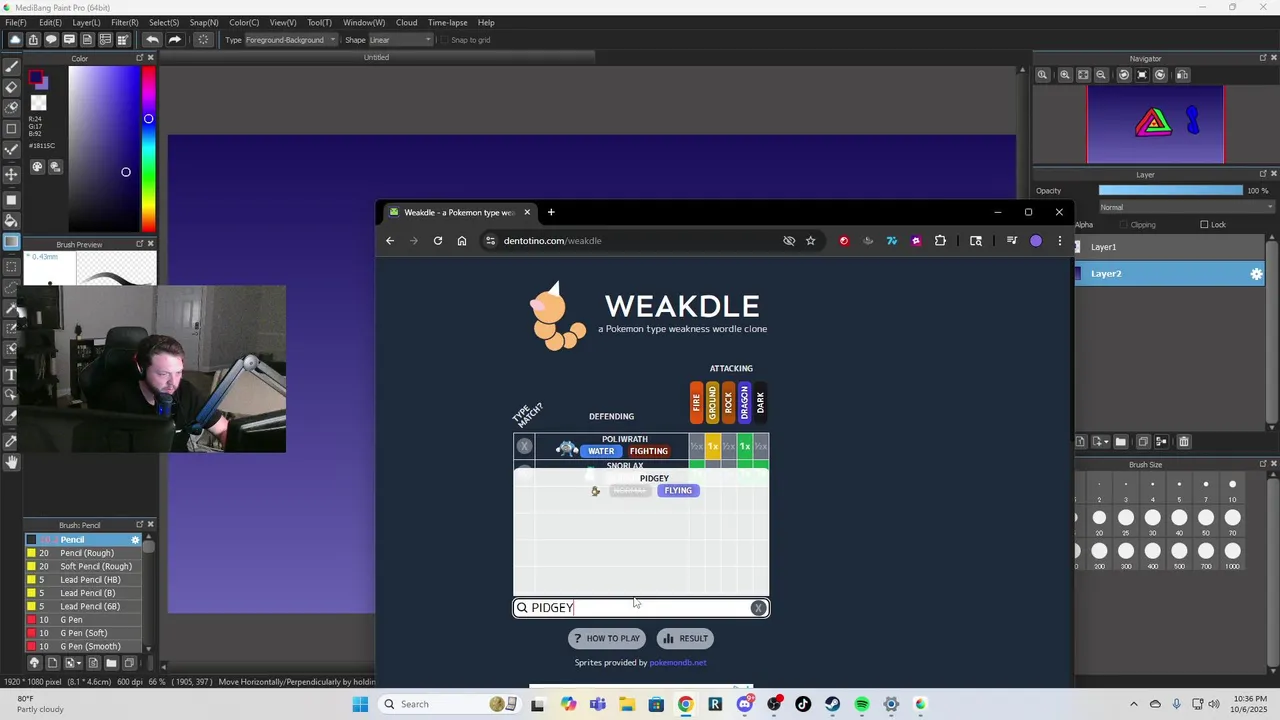The image size is (1280, 720).
Task: Open the Help menu
Action: [486, 22]
